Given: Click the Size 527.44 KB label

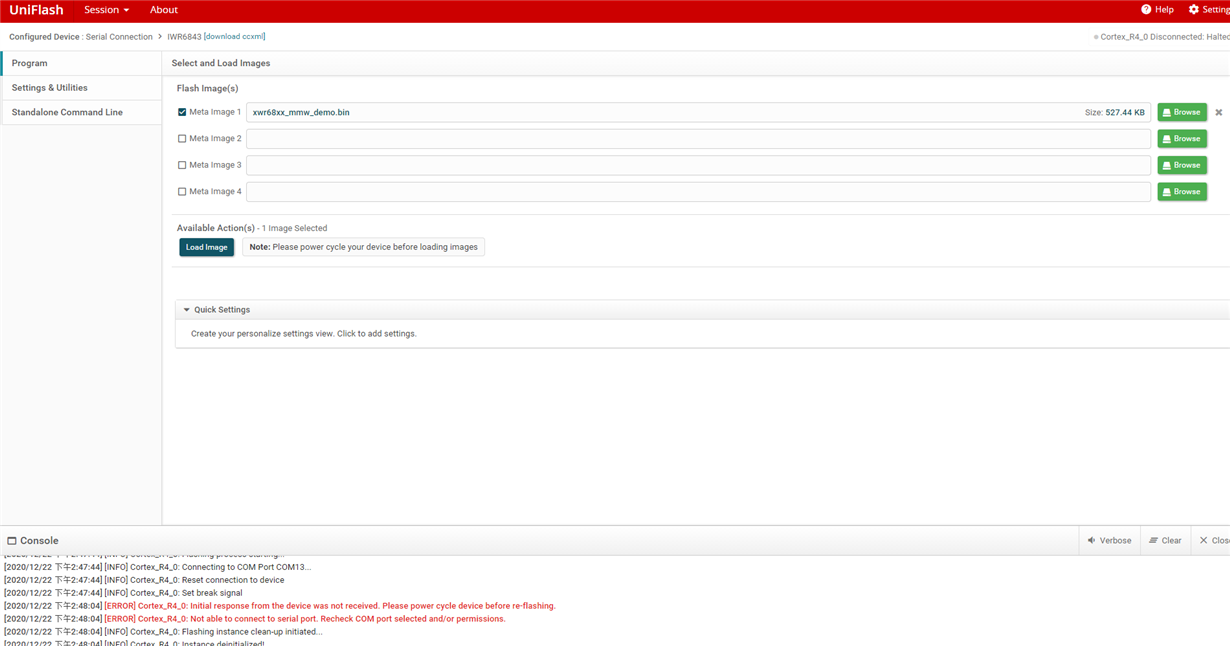Looking at the screenshot, I should click(1114, 113).
